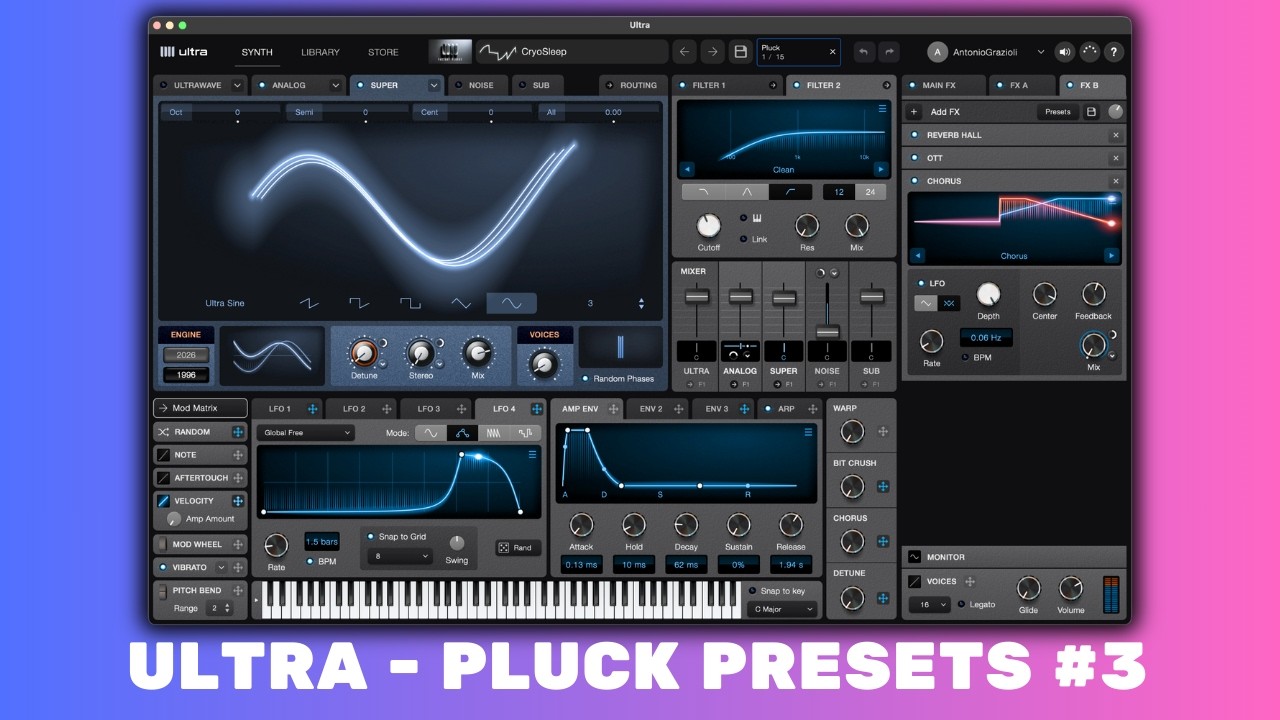This screenshot has height=720, width=1280.
Task: Toggle the ULTRAWAVE oscillator power
Action: pos(165,85)
